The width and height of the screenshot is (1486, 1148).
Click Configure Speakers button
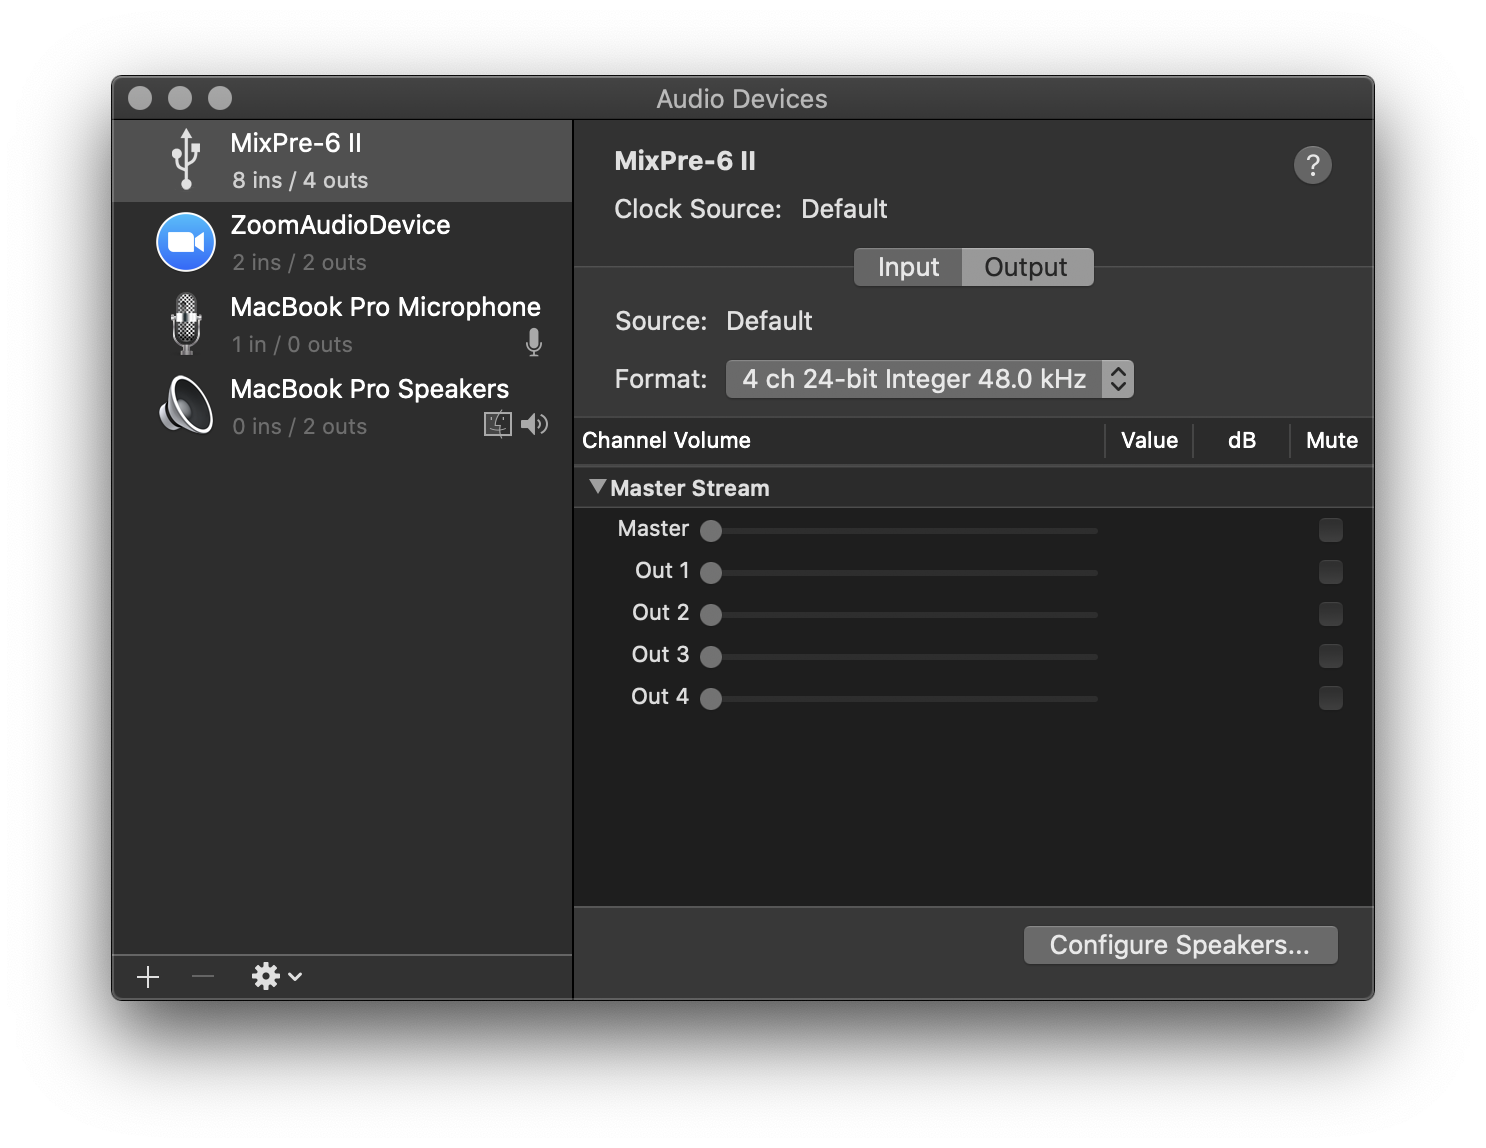tap(1180, 945)
